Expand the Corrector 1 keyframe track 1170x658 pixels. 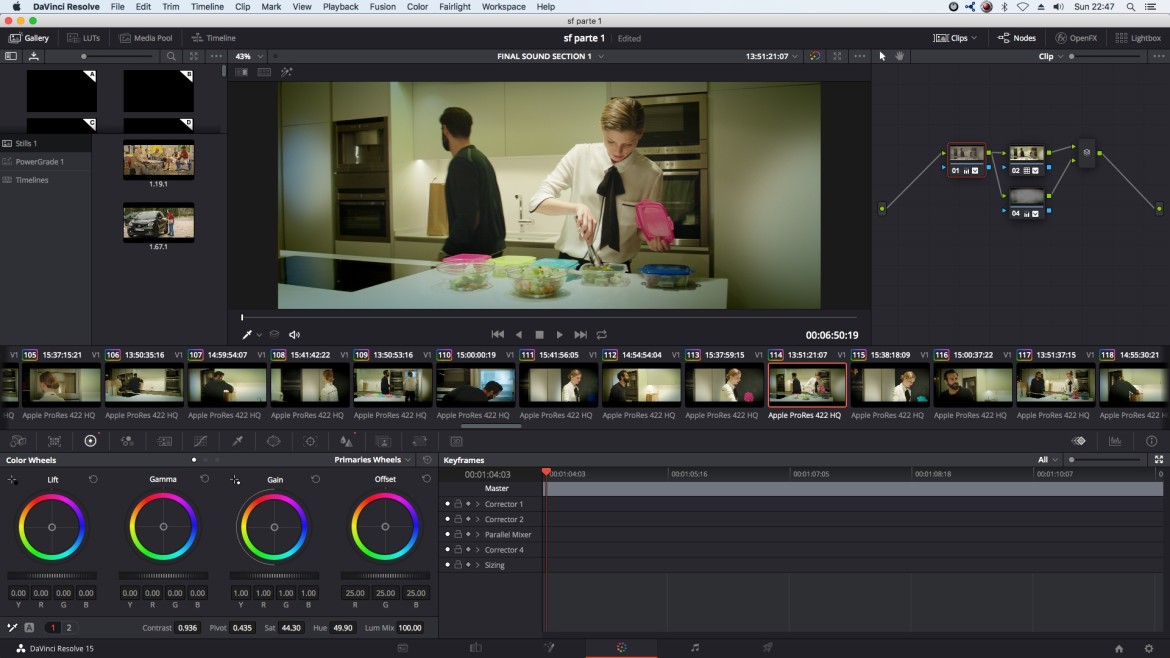click(478, 504)
